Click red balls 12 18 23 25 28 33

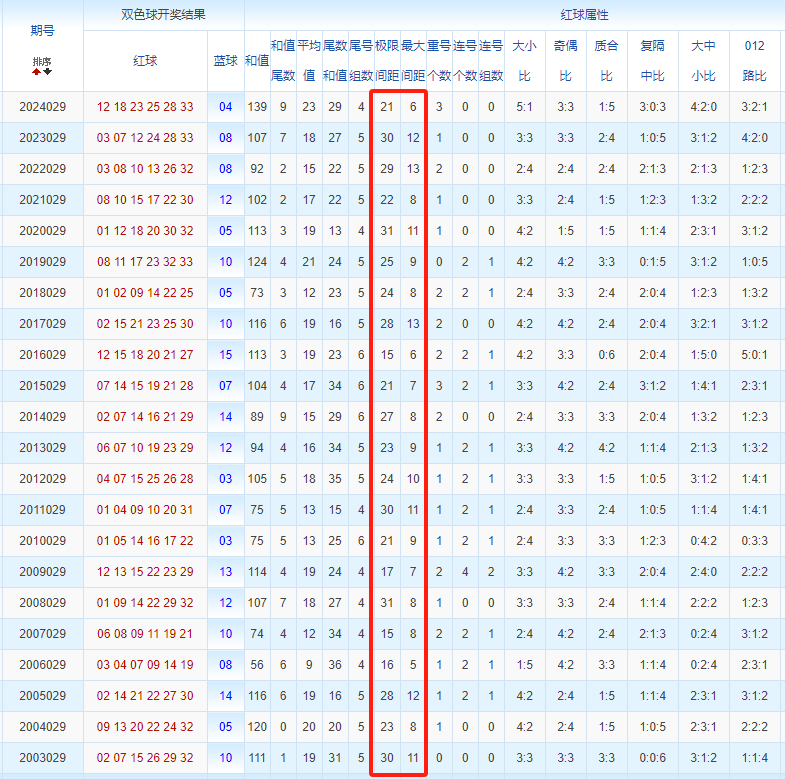pyautogui.click(x=145, y=107)
